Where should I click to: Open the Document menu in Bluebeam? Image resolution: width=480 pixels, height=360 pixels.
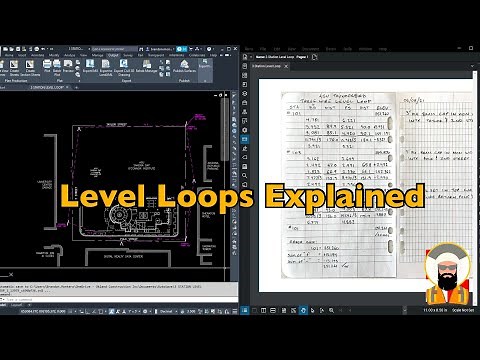click(x=310, y=49)
